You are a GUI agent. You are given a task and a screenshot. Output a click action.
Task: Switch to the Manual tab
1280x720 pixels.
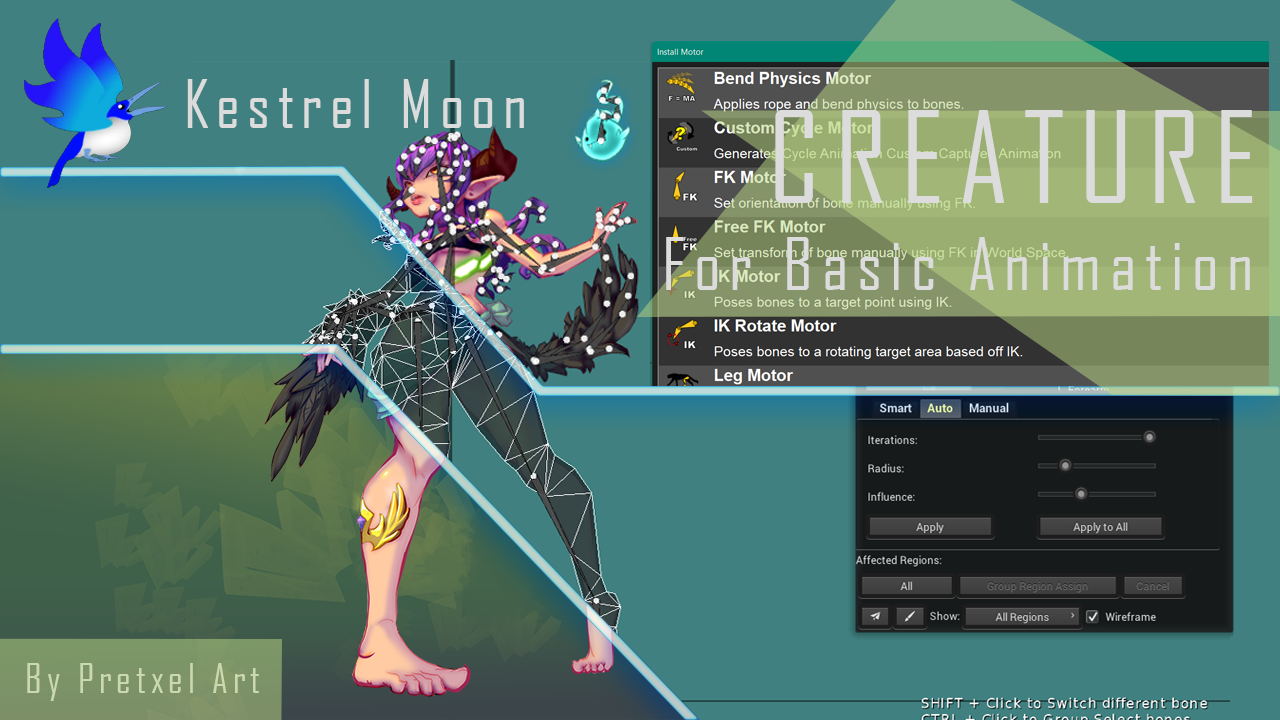pyautogui.click(x=989, y=408)
